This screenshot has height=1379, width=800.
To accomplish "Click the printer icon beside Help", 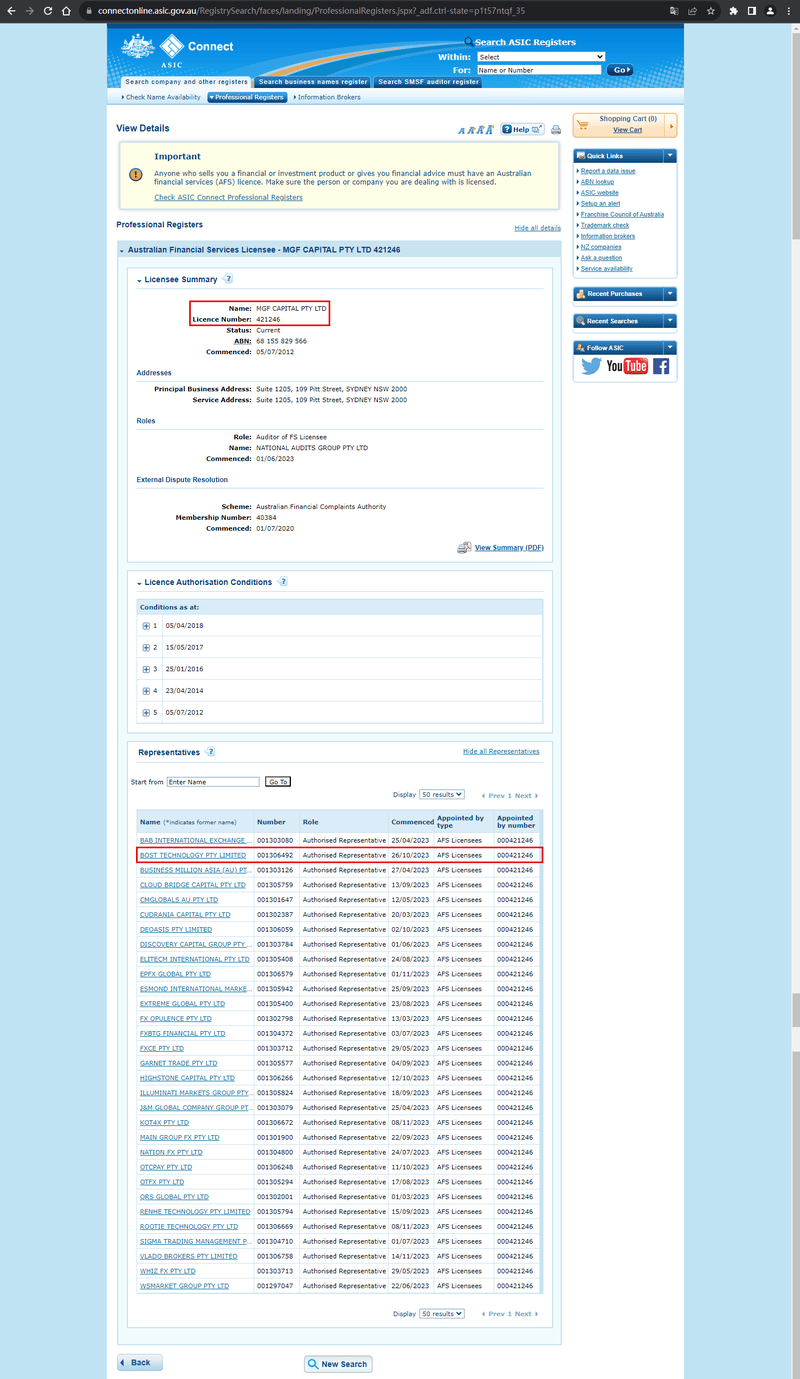I will click(x=556, y=130).
